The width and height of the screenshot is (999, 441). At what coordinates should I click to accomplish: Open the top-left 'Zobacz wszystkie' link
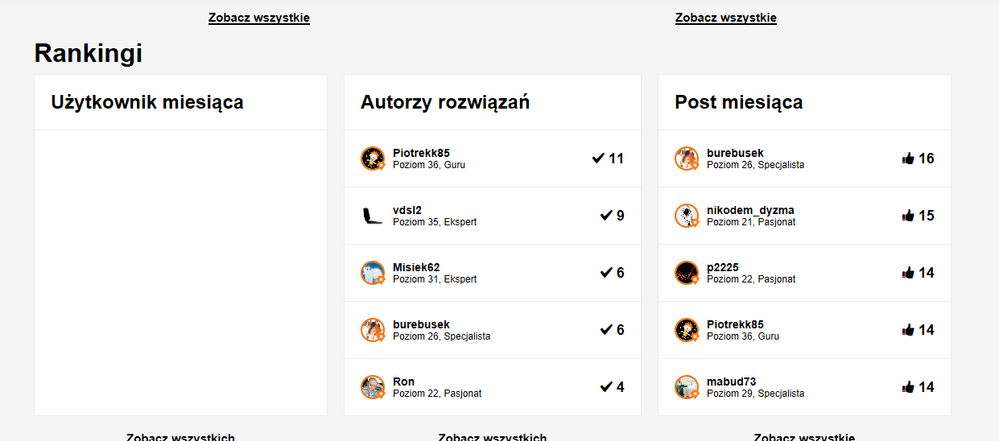tap(259, 18)
